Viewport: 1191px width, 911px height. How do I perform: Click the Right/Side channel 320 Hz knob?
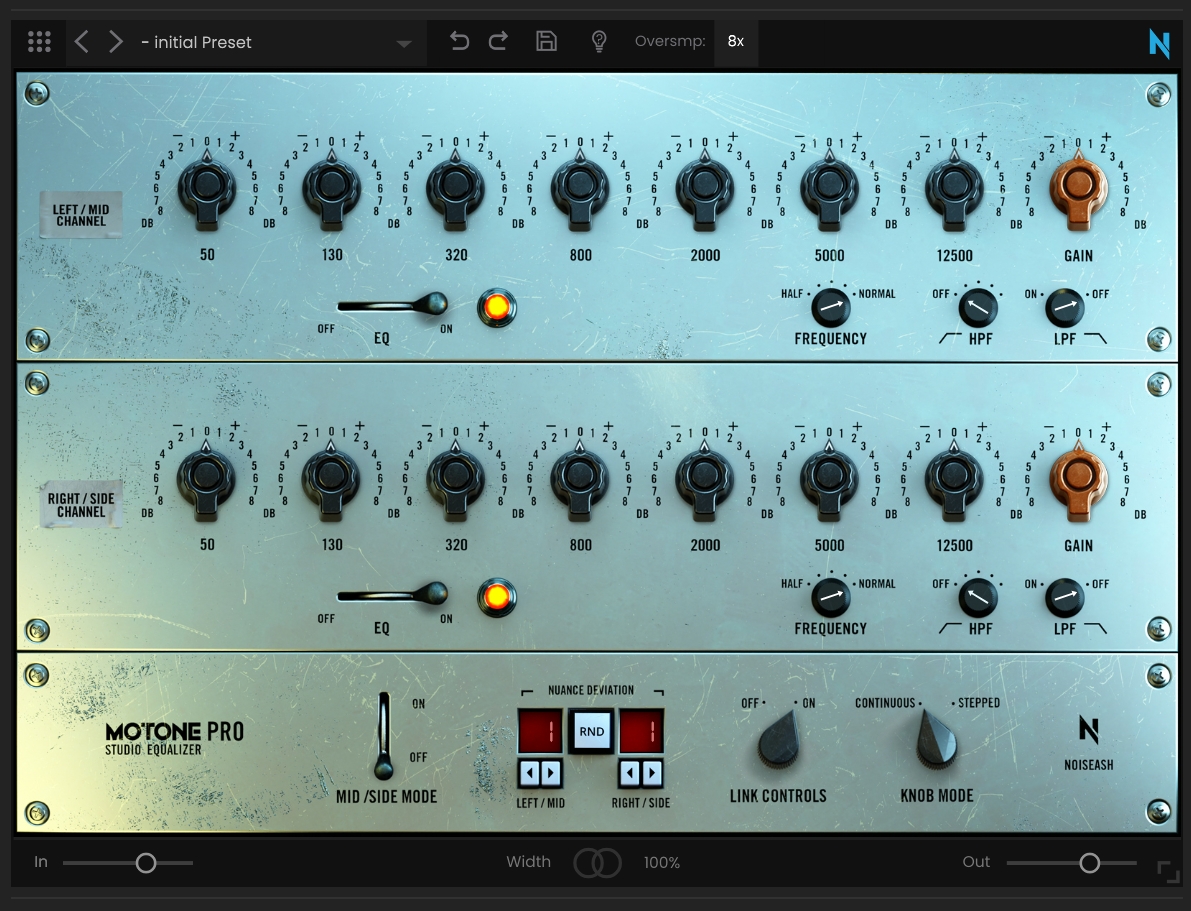[456, 479]
